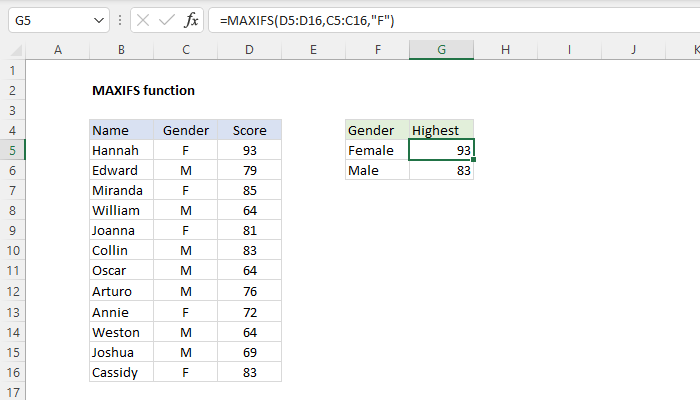Click the 'Score' header cell

(x=250, y=130)
